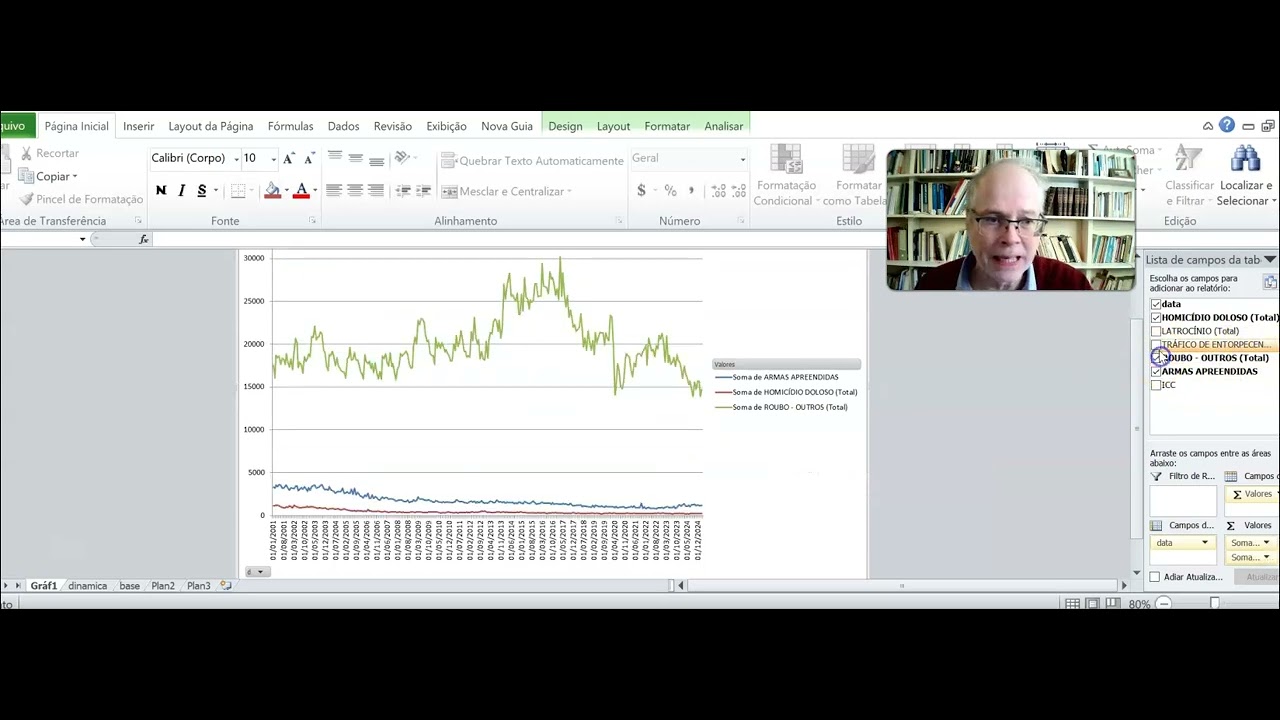Switch to the Fórmulas tab
Viewport: 1280px width, 720px height.
(x=291, y=126)
